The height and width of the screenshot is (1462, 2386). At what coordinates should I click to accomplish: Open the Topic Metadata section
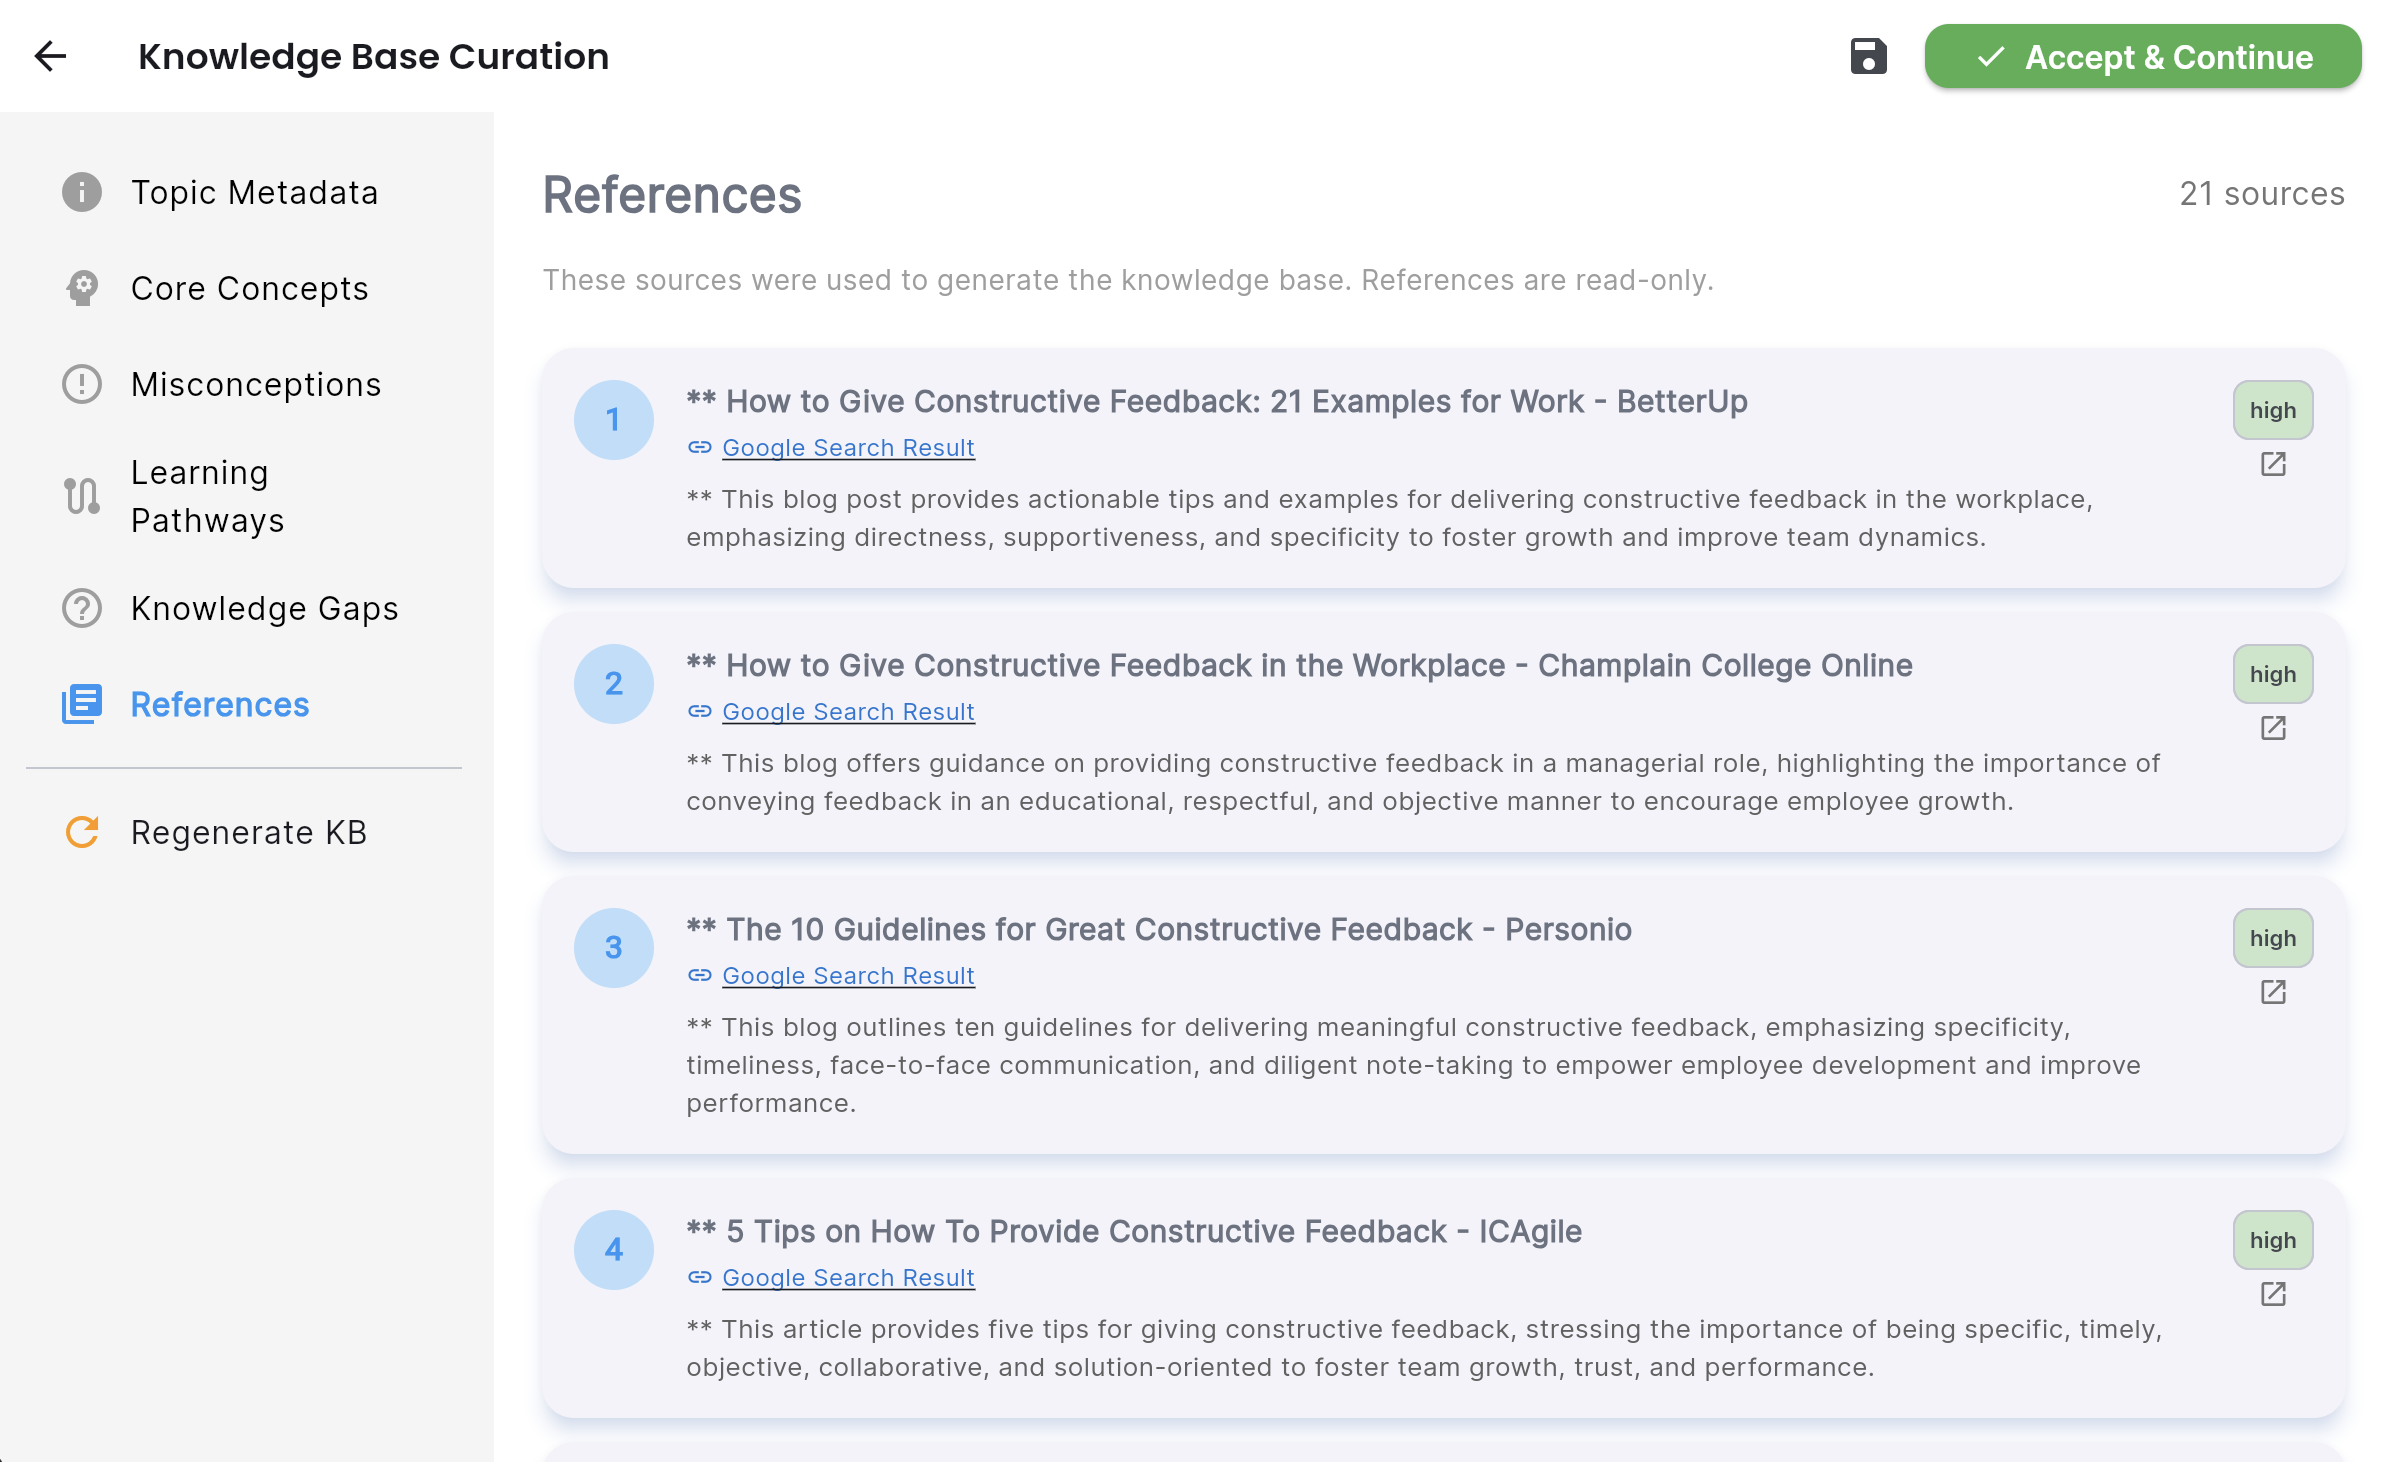coord(254,192)
